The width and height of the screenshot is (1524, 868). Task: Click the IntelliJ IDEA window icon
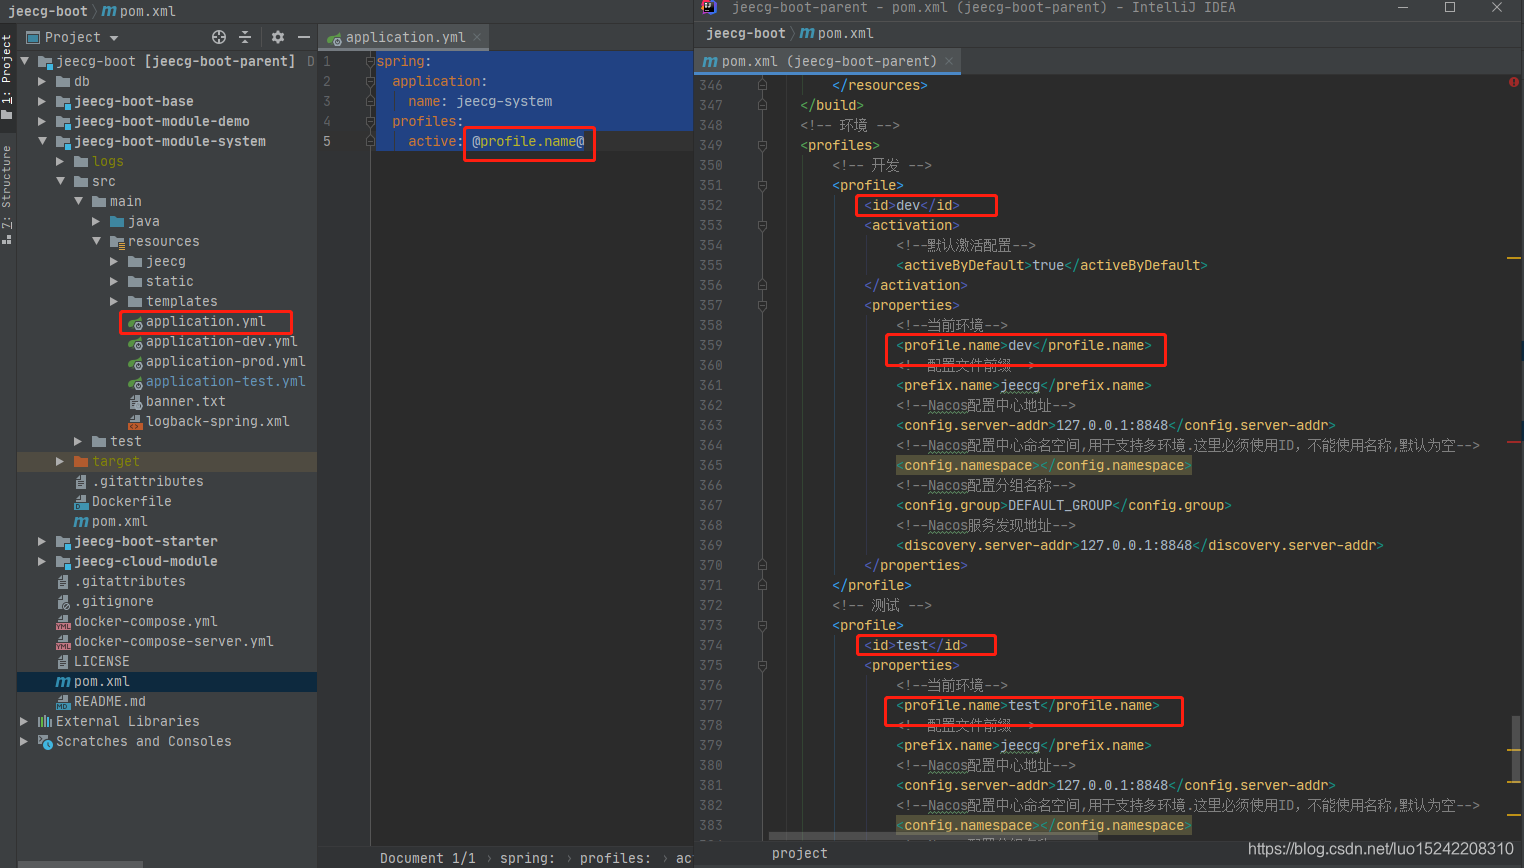tap(709, 7)
